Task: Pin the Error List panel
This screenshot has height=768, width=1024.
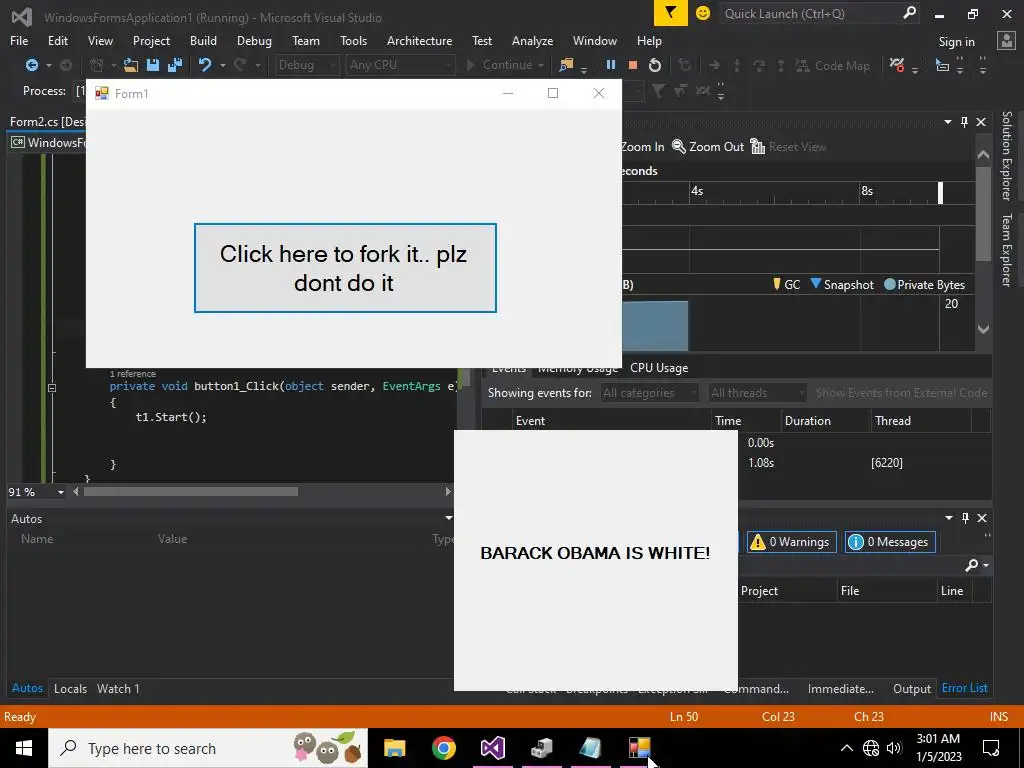Action: tap(965, 518)
